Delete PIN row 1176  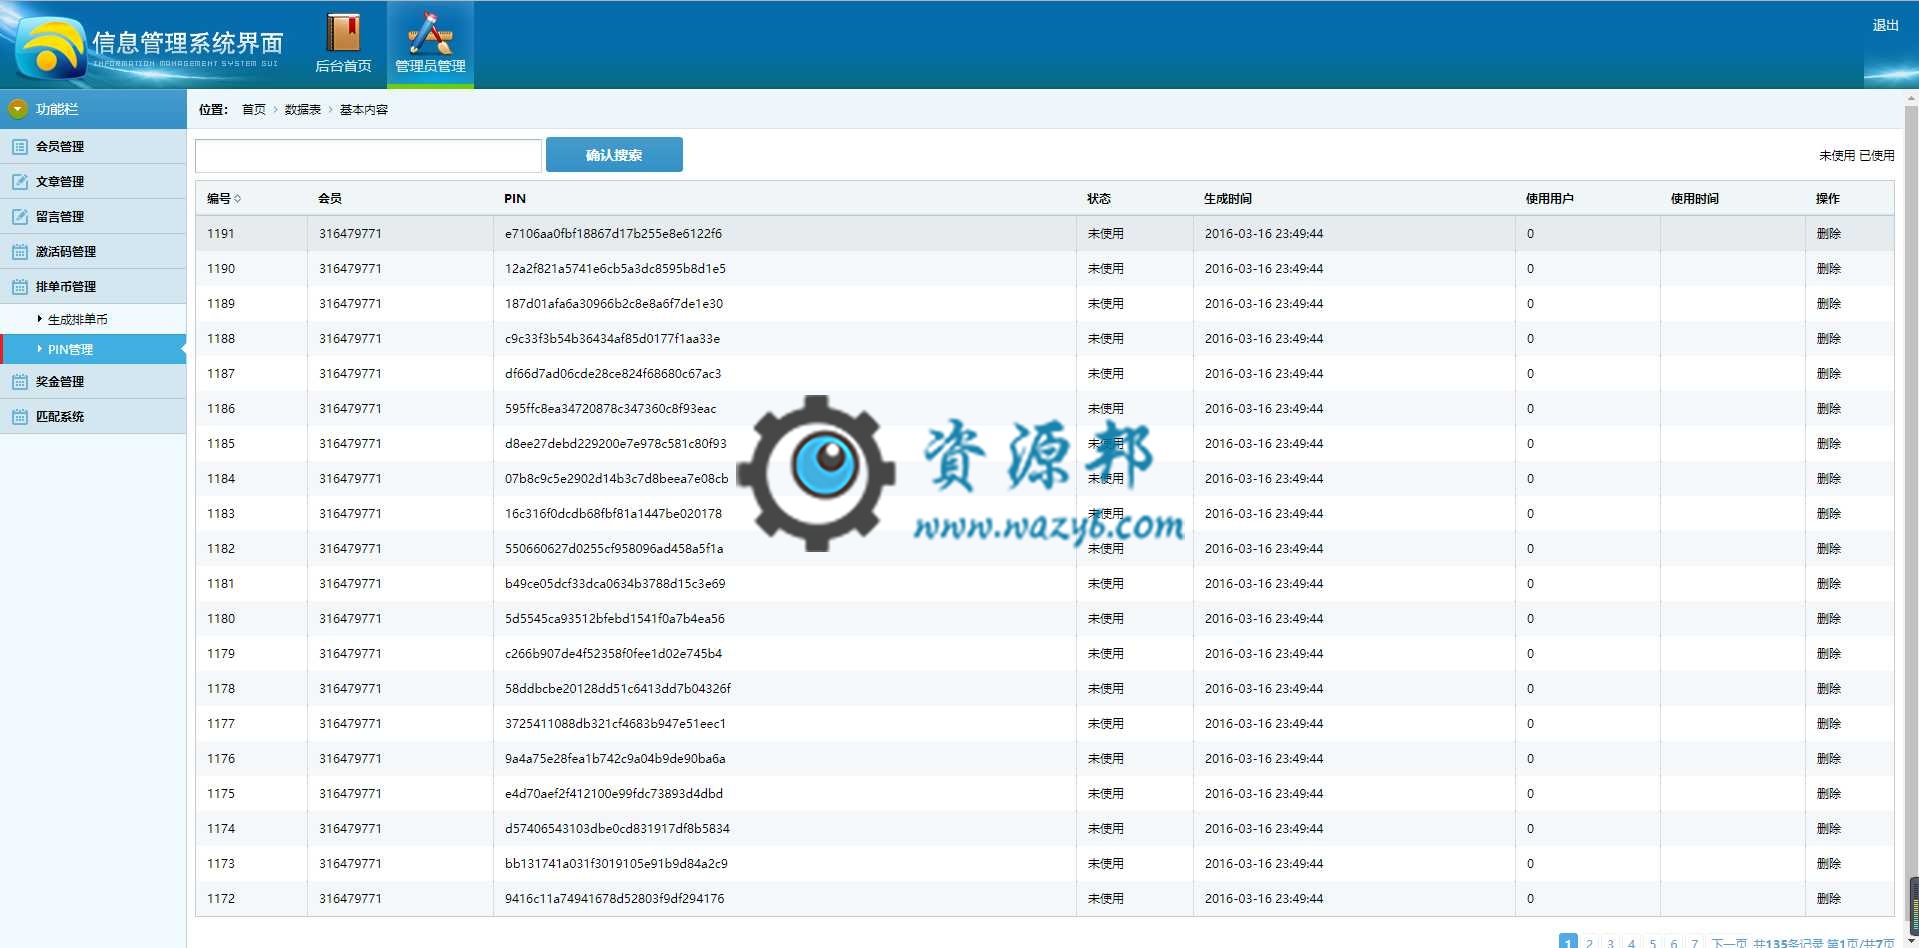coord(1828,759)
